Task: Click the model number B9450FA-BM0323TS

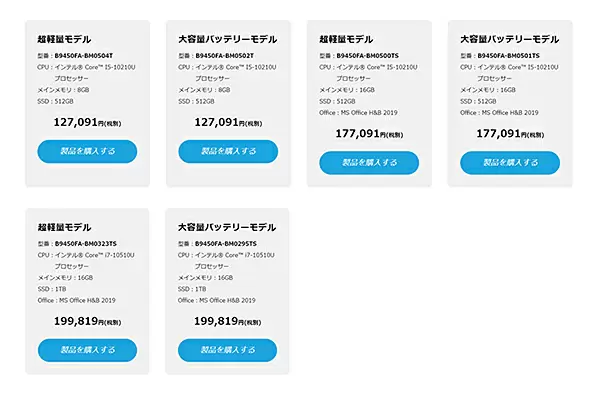Action: 86,244
